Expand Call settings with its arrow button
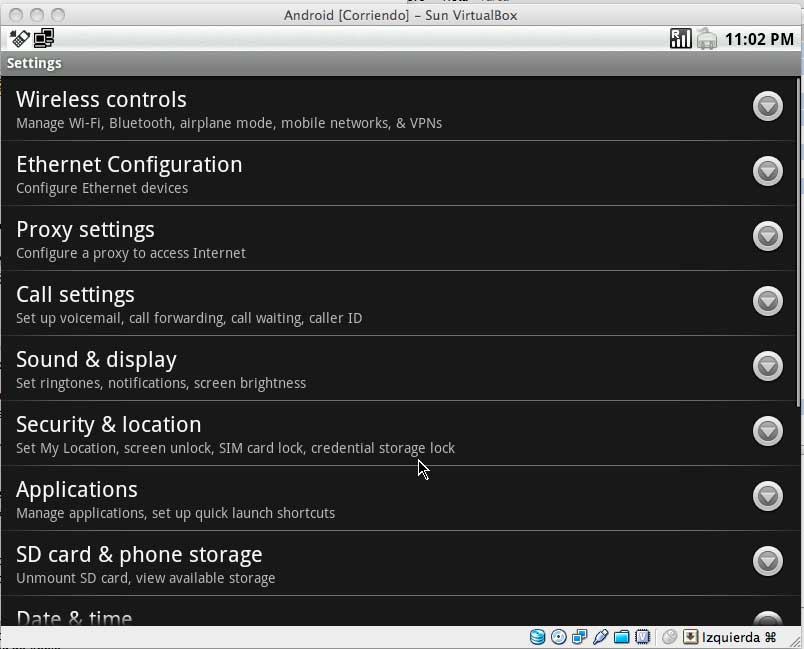804x649 pixels. [x=768, y=301]
